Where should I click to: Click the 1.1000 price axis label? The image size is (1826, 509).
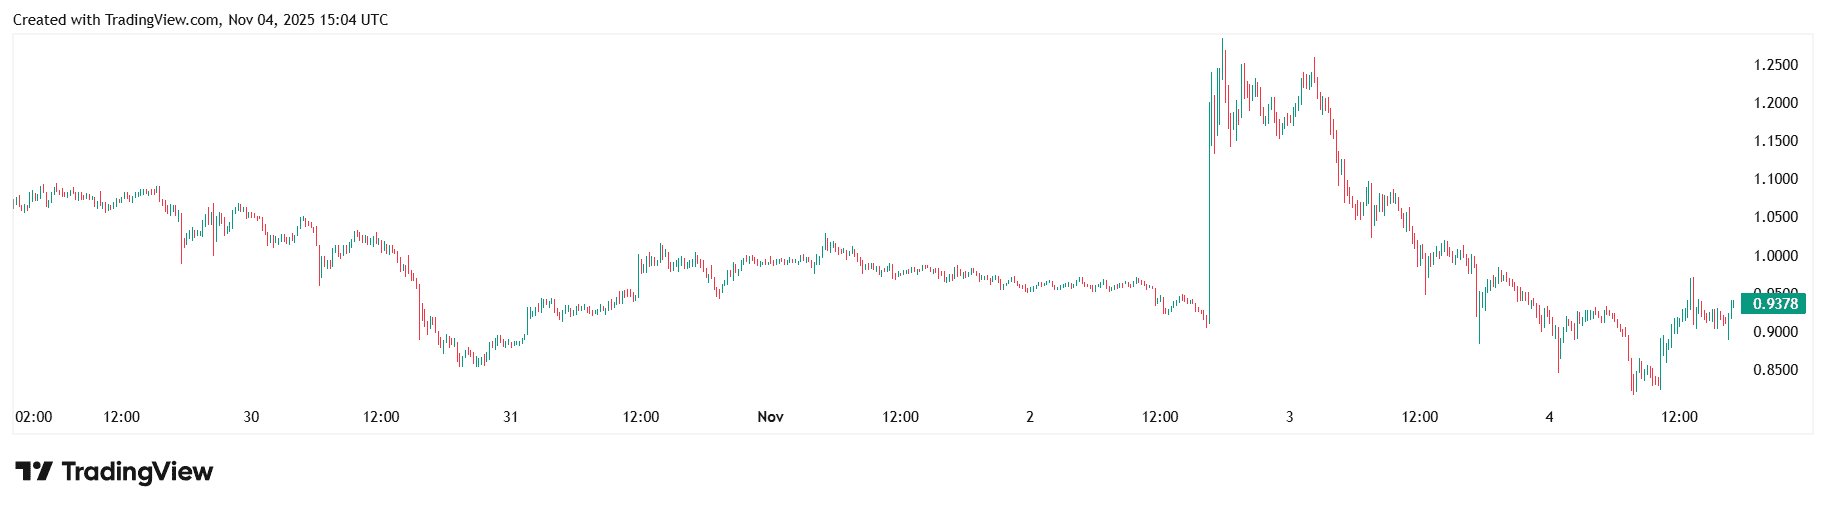(1775, 179)
